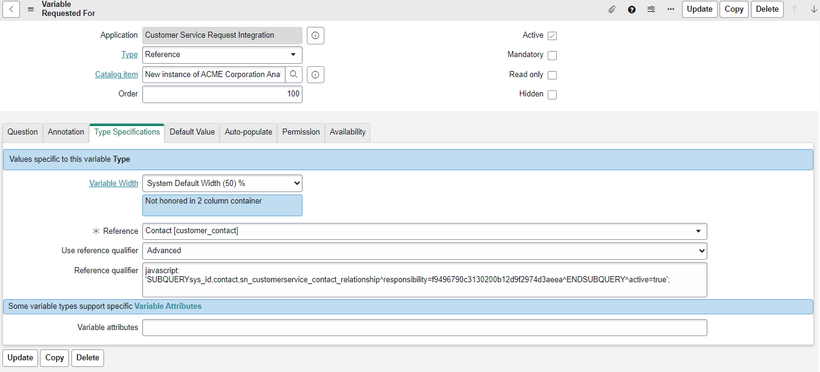Open the Auto-populate tab

pos(248,132)
